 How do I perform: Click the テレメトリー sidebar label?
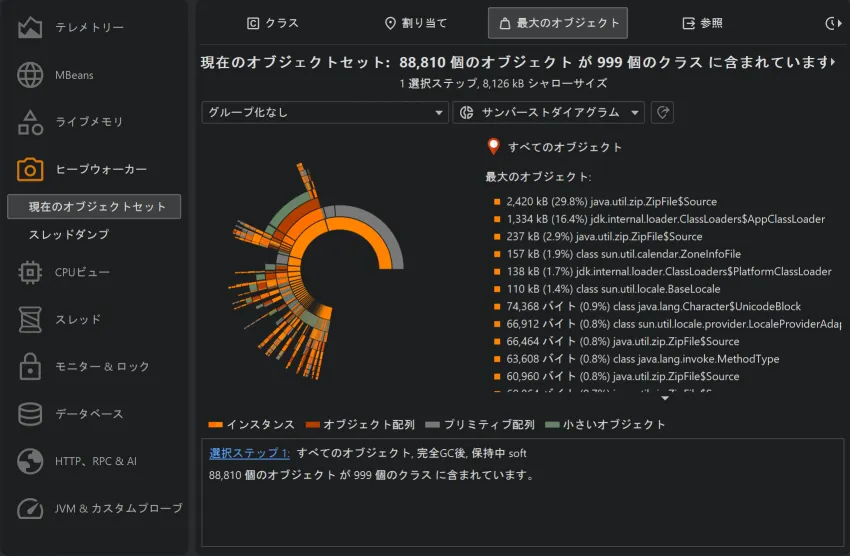[x=89, y=27]
